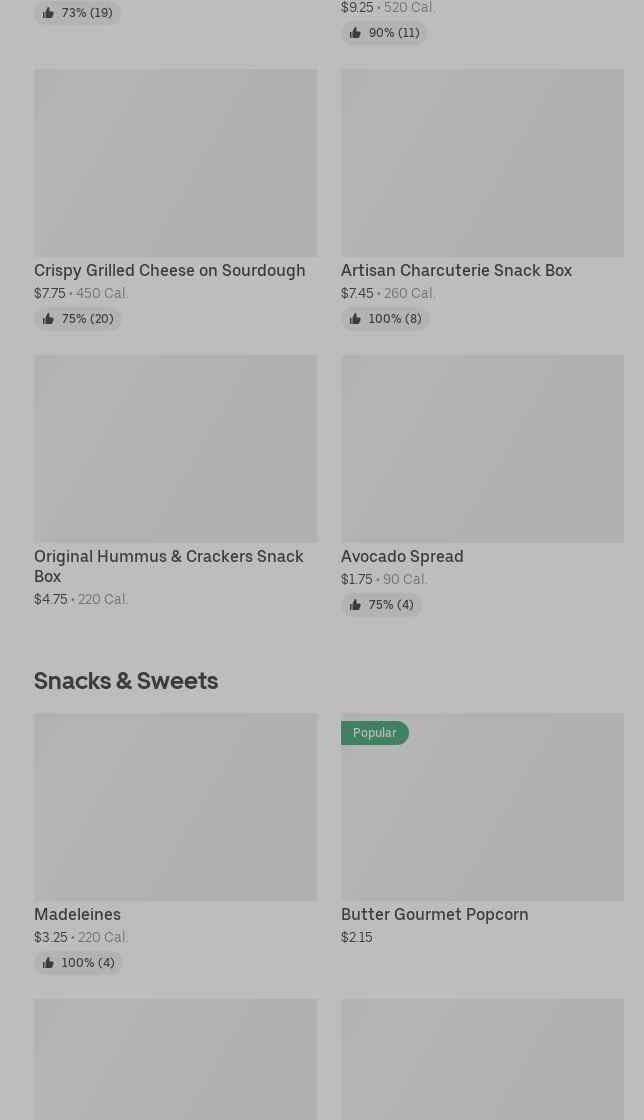Open Crispy Grilled Cheese on Sourdough item
The image size is (644, 1120).
click(x=169, y=270)
